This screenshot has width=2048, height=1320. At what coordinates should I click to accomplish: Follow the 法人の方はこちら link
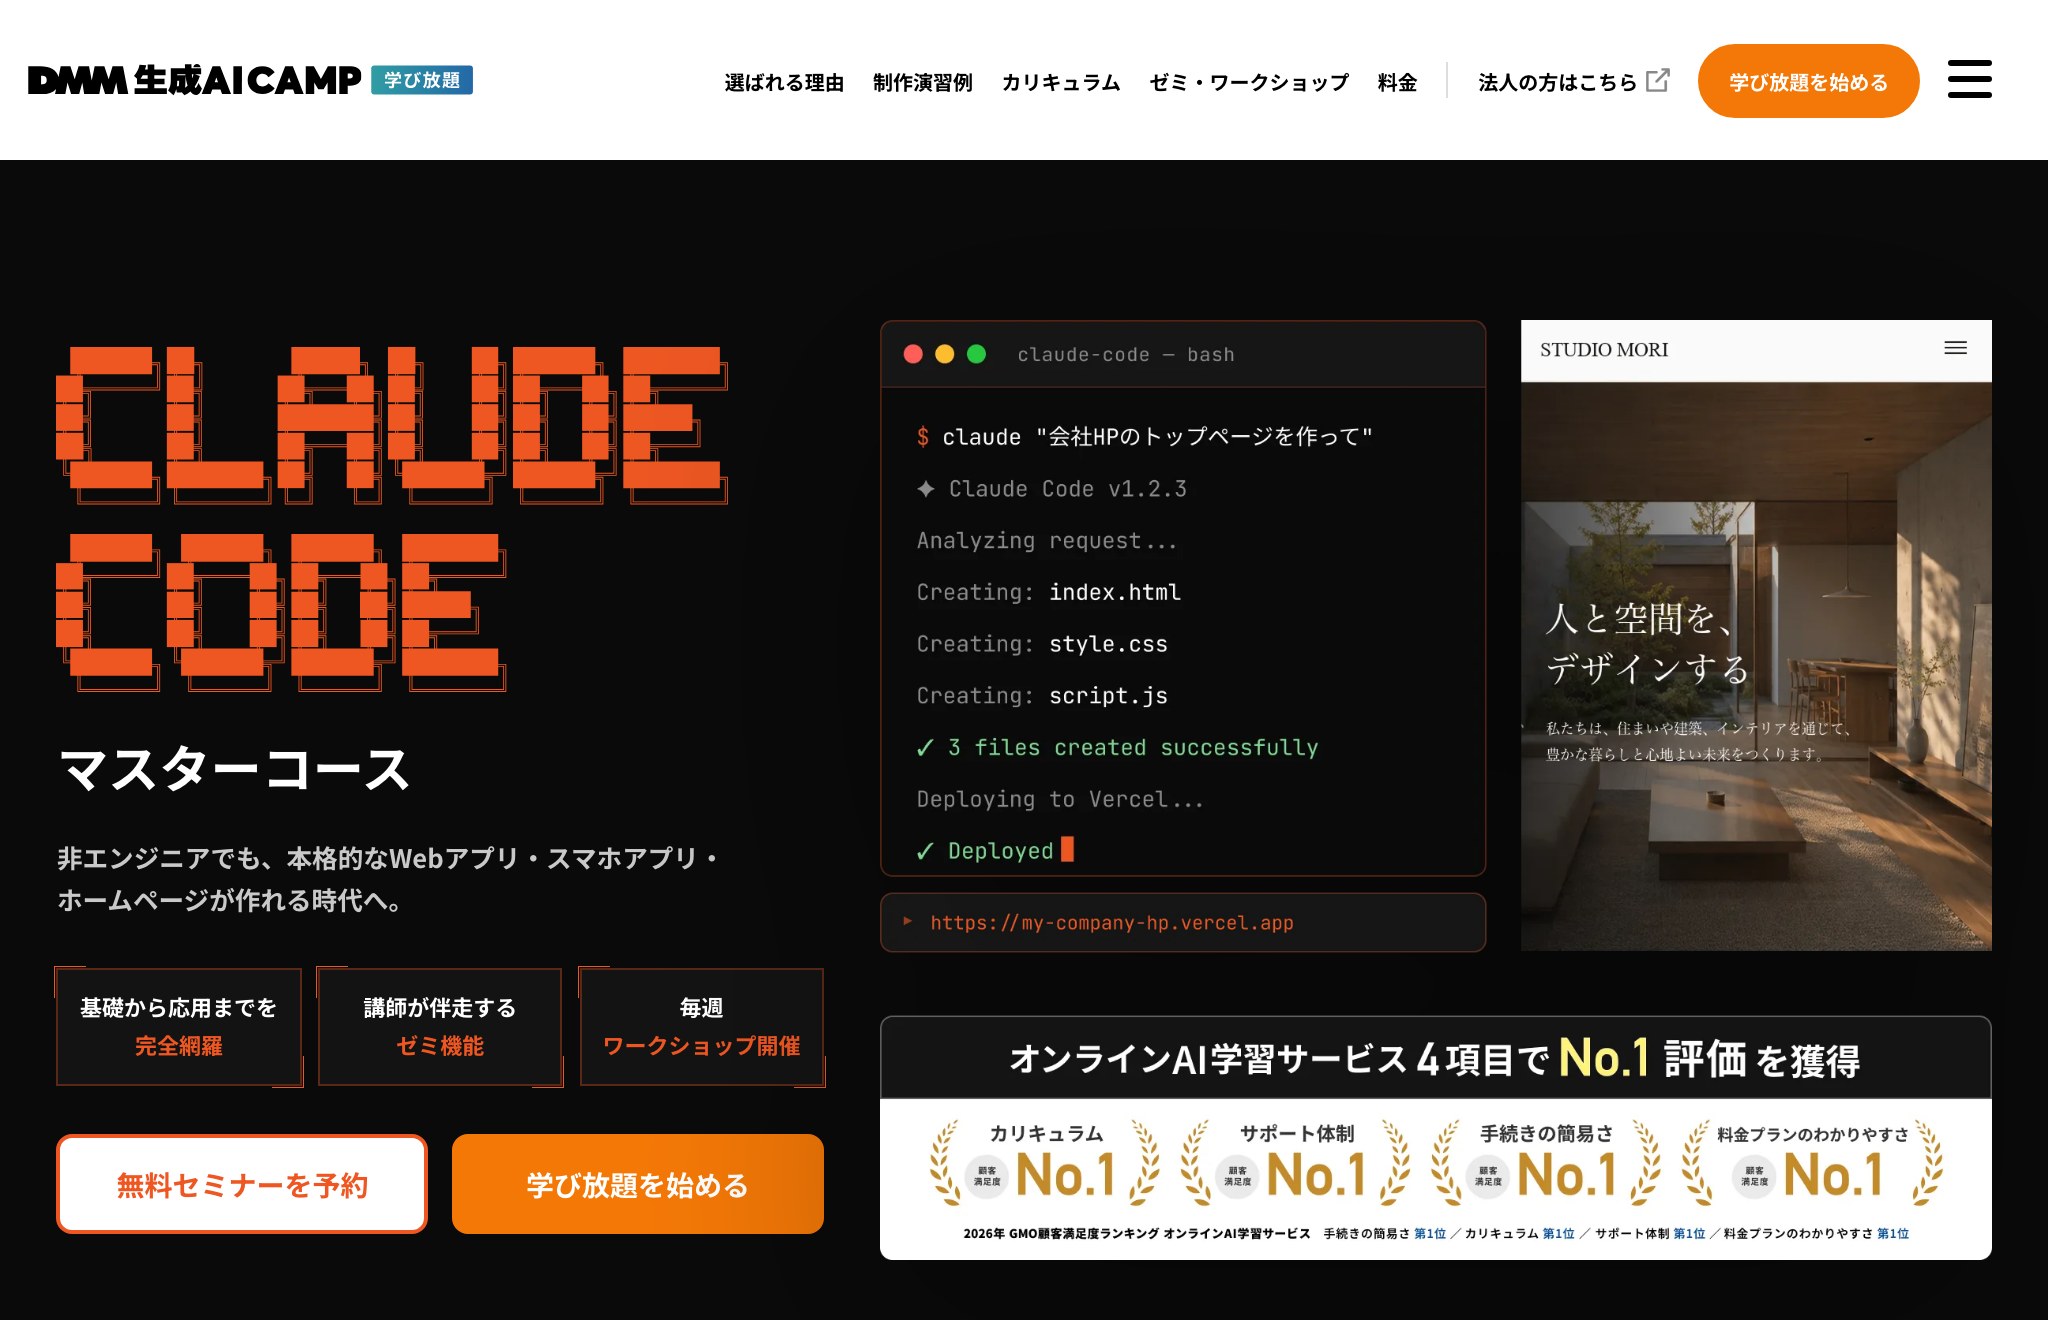click(x=1557, y=82)
